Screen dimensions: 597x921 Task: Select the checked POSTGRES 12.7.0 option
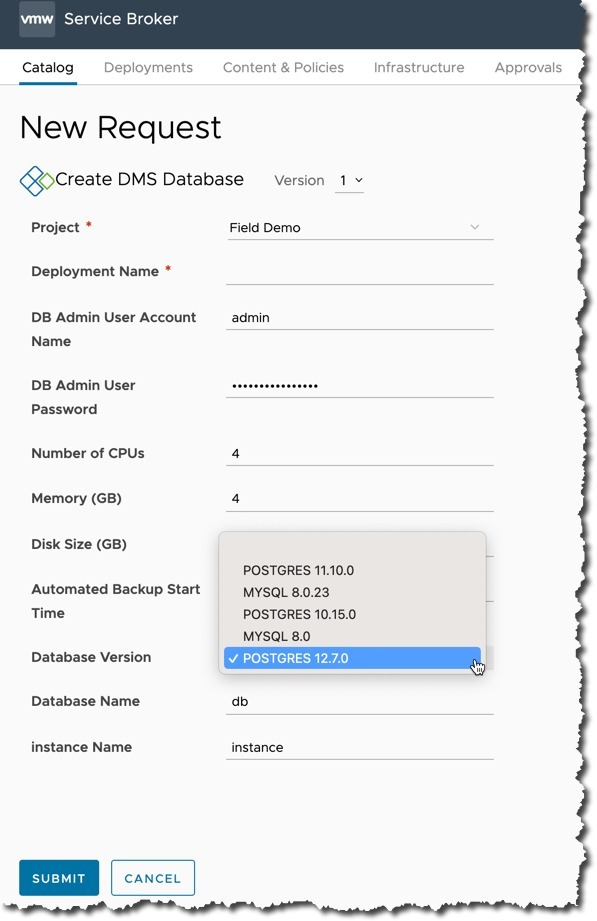tap(352, 658)
